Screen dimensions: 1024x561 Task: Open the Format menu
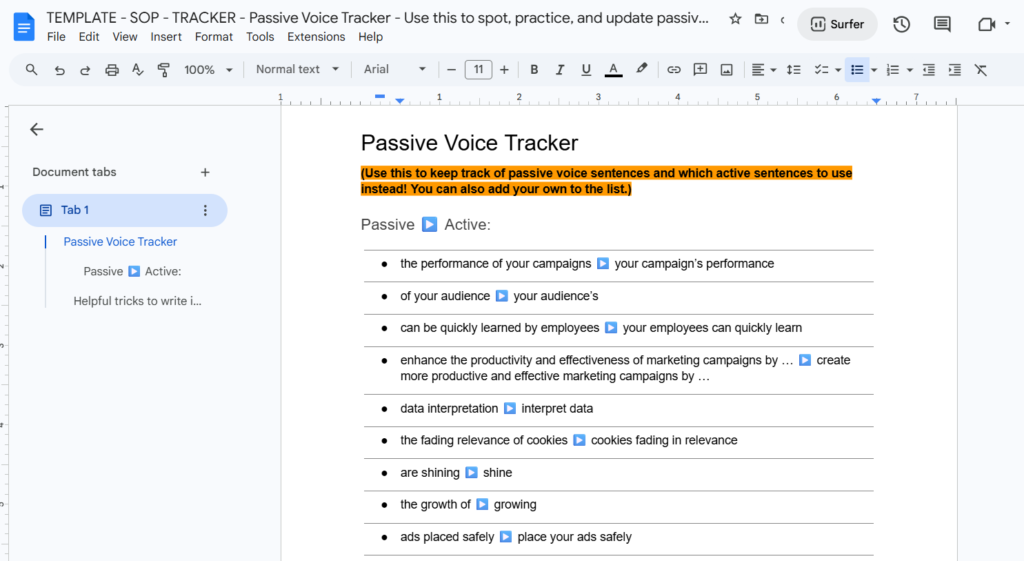[x=214, y=37]
